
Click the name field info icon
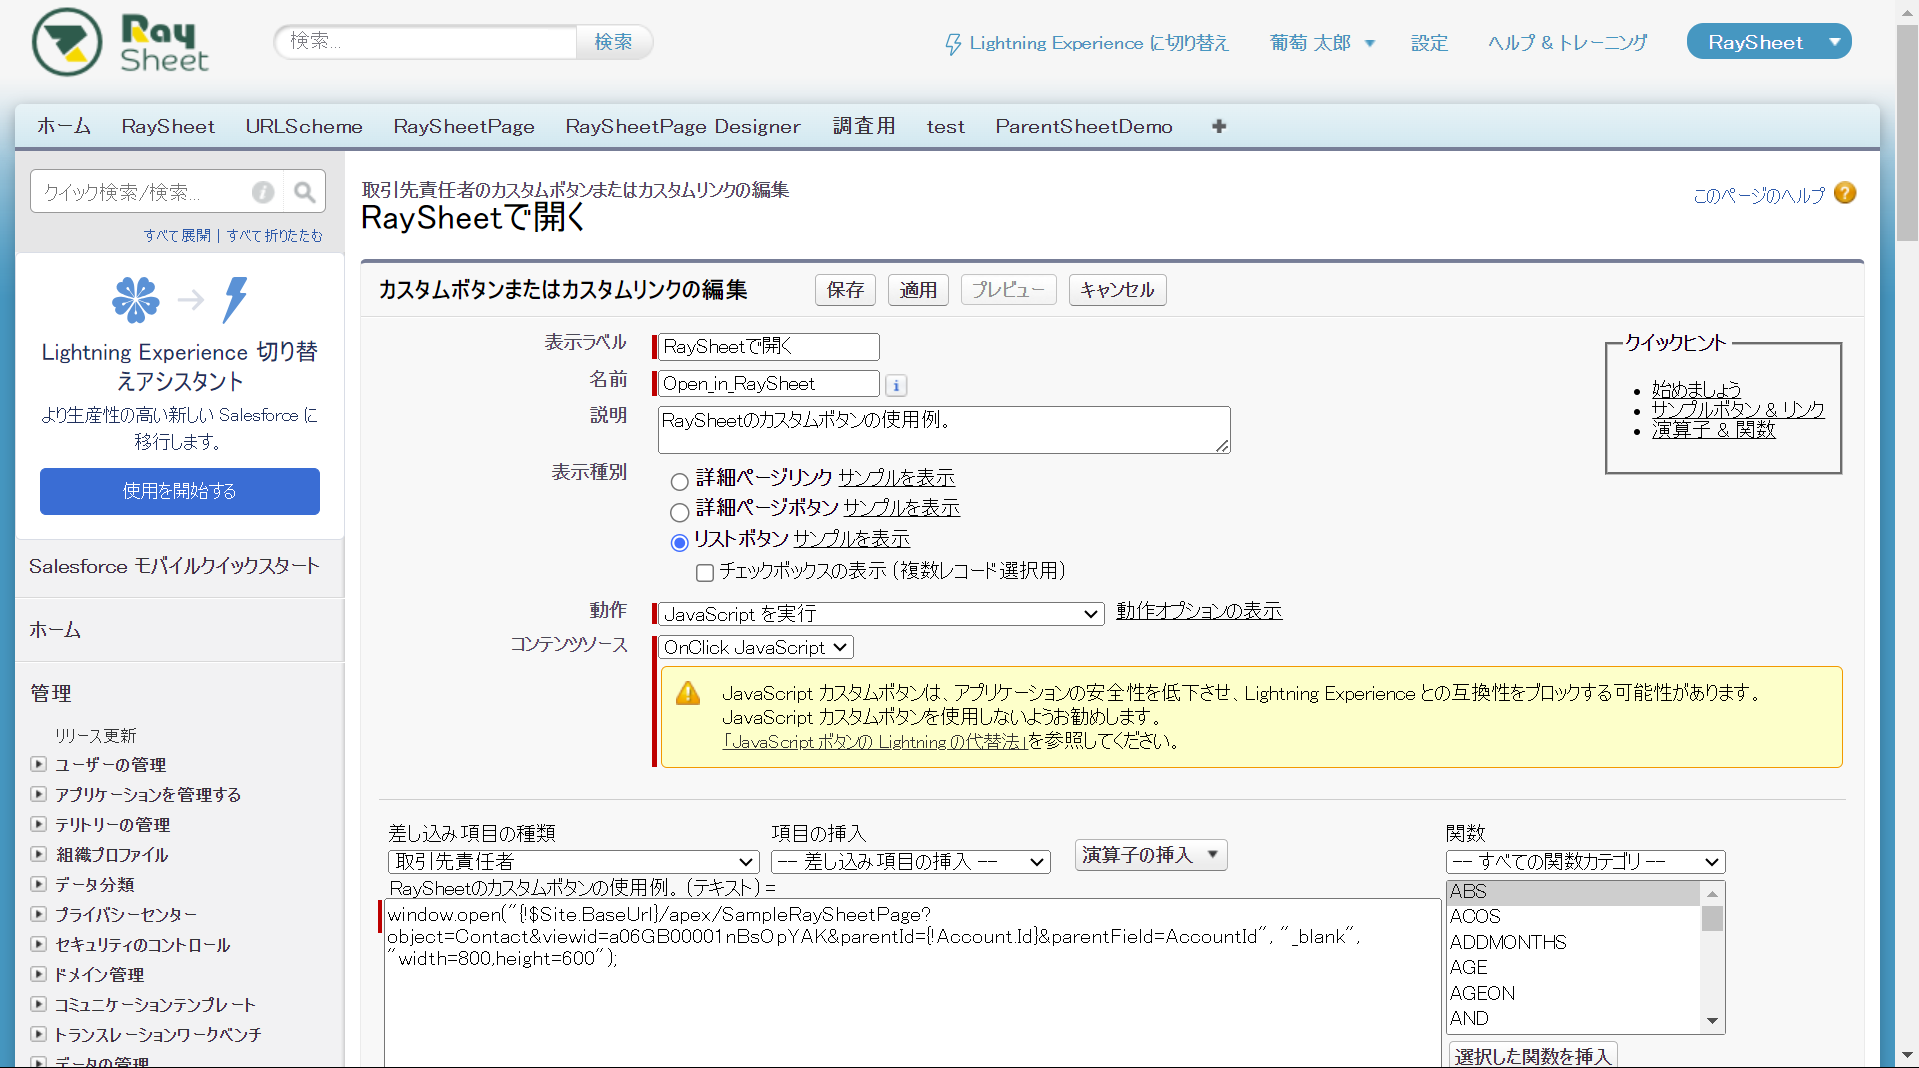click(x=896, y=385)
